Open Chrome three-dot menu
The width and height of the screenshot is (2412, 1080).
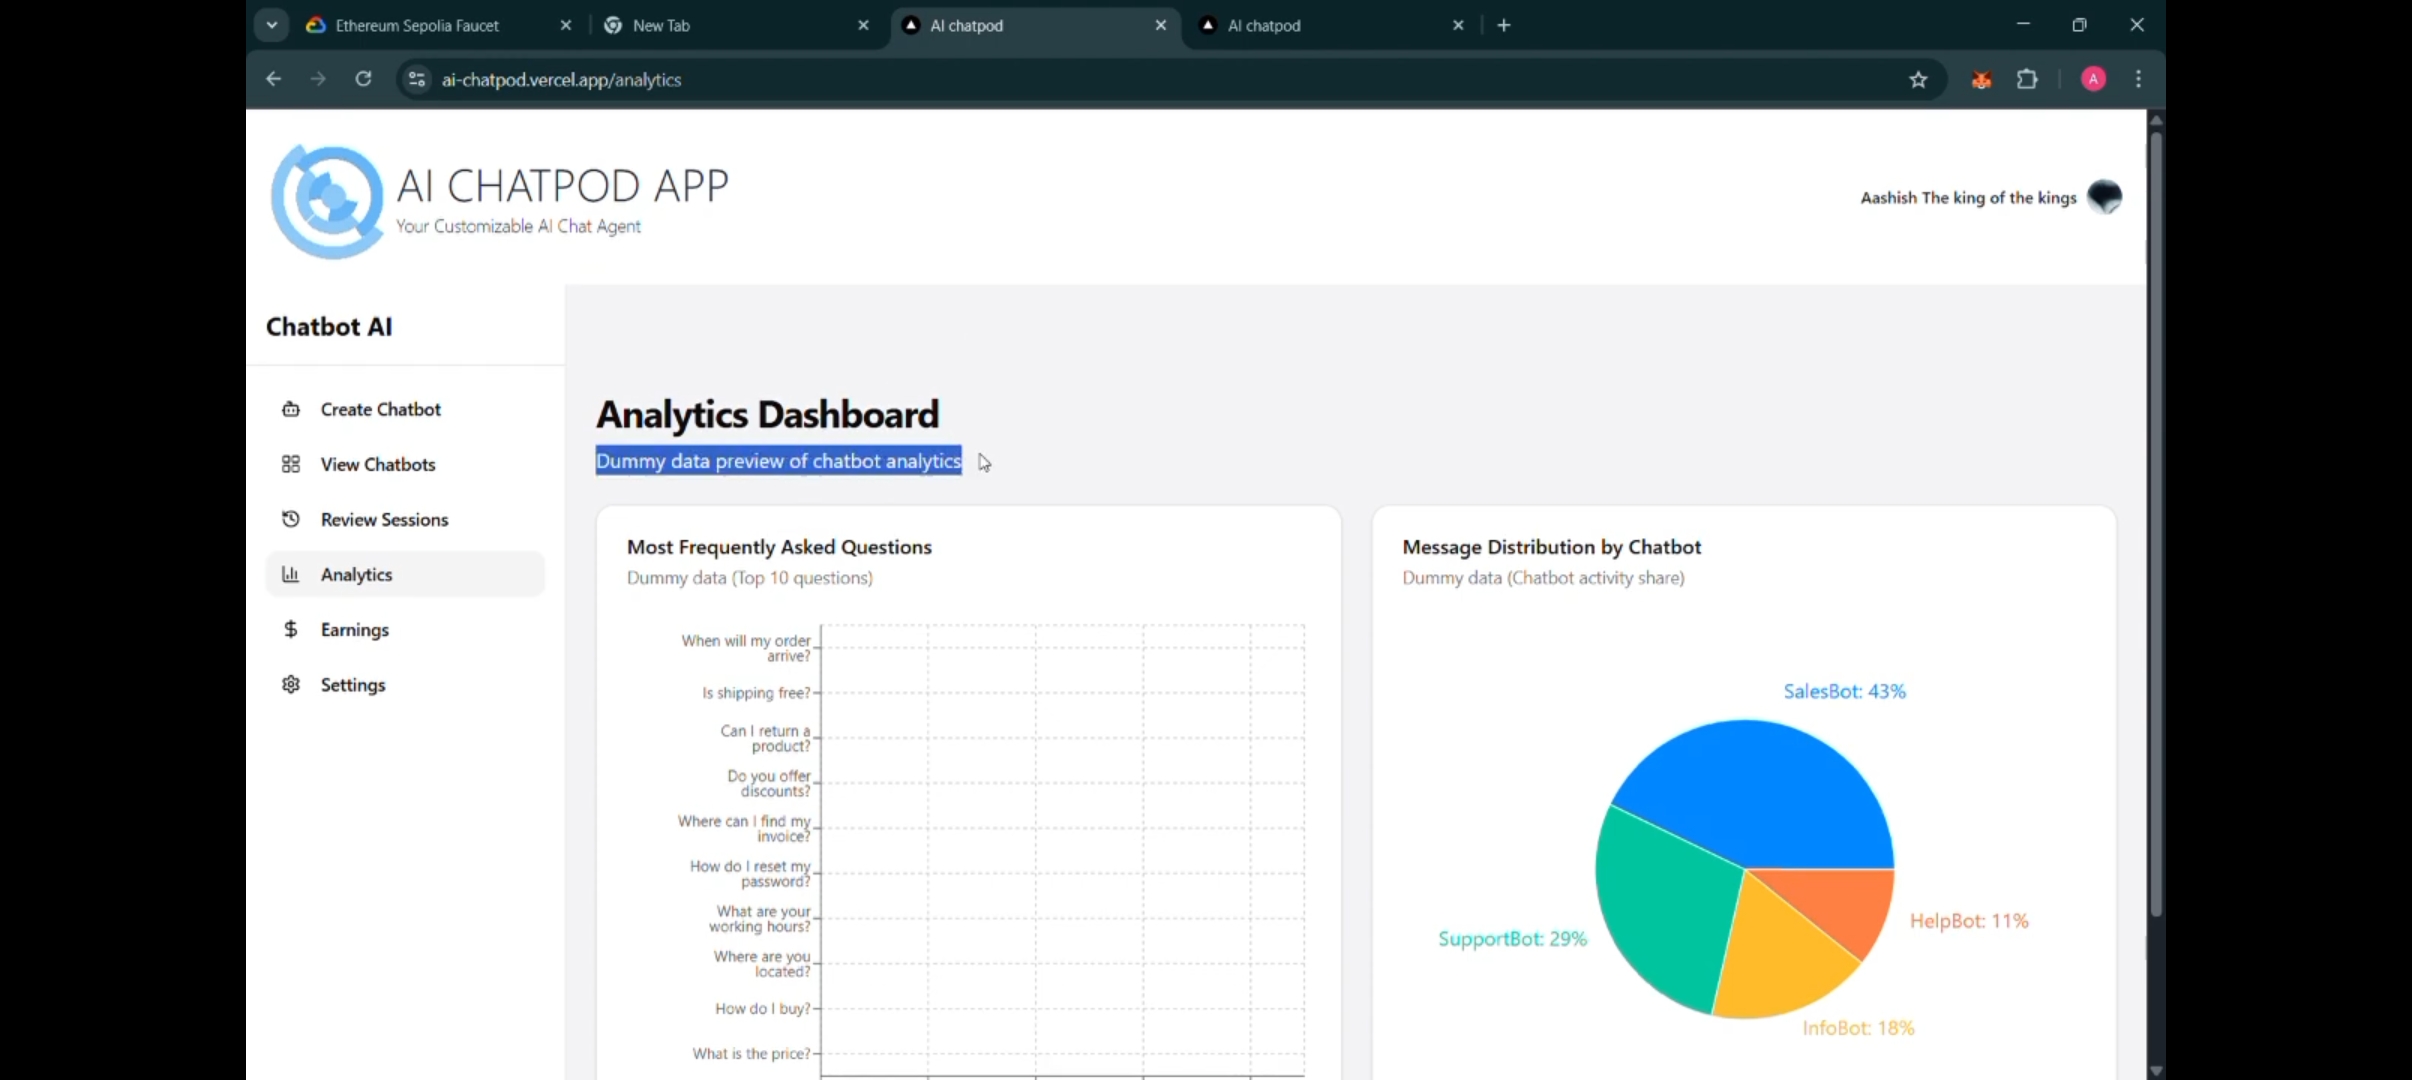tap(2138, 79)
